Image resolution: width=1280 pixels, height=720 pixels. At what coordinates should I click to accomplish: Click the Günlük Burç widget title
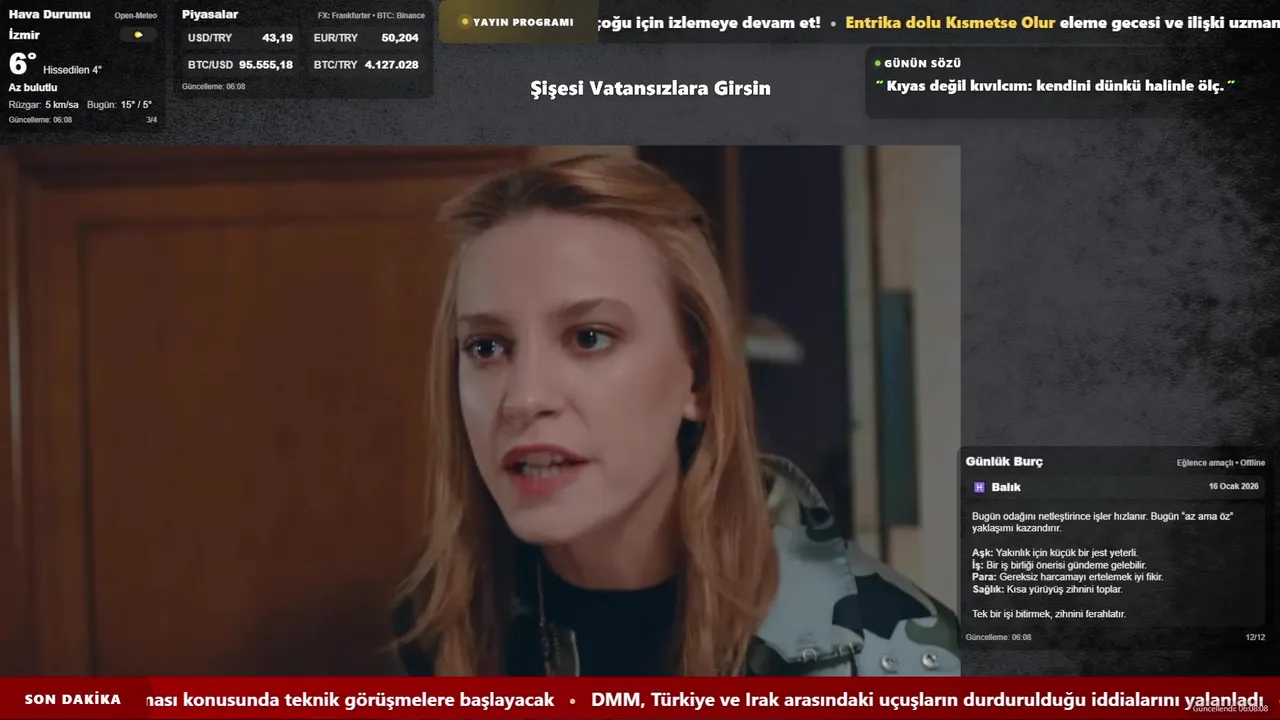pyautogui.click(x=1004, y=461)
